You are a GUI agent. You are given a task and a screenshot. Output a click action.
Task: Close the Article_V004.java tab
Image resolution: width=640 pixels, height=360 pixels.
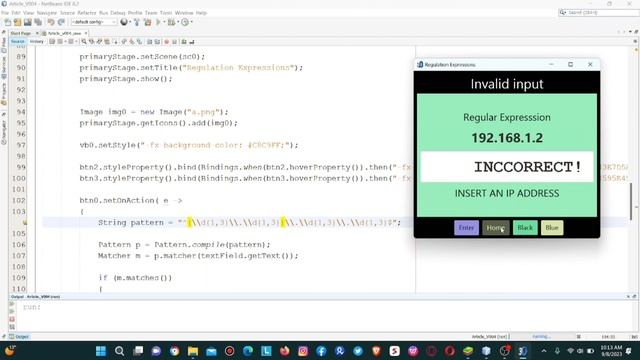[x=86, y=33]
